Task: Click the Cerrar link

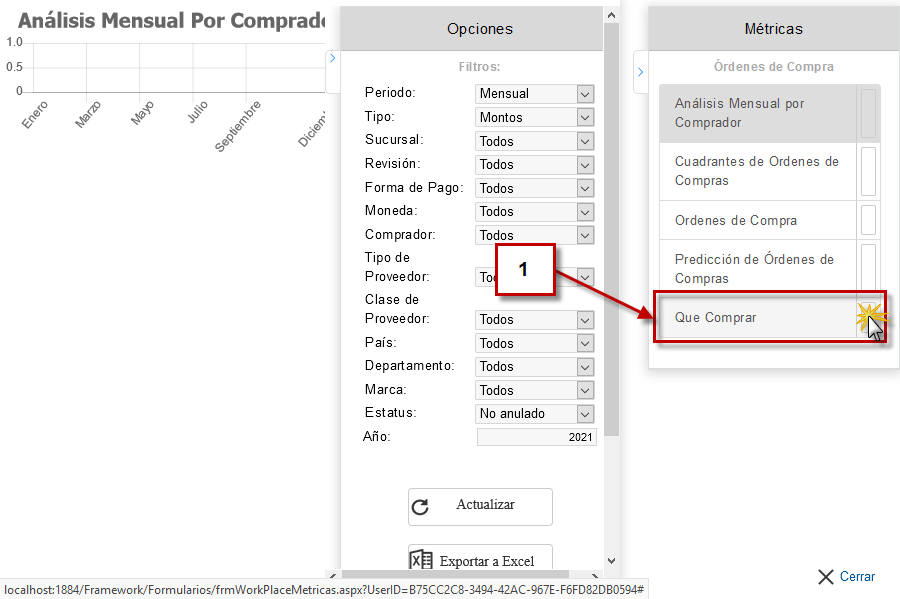Action: (x=857, y=577)
